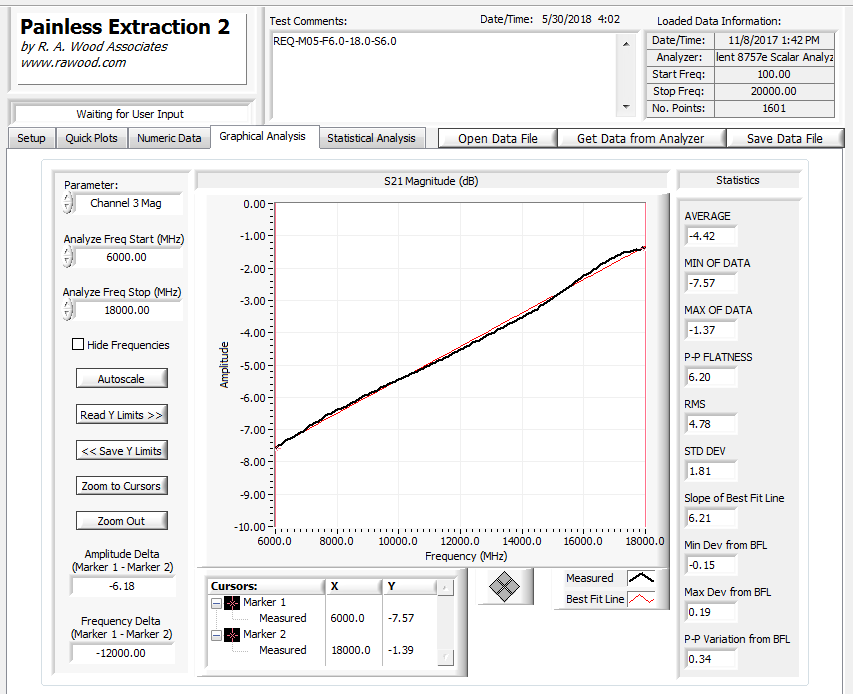Click the X column header in Cursors table

(353, 586)
